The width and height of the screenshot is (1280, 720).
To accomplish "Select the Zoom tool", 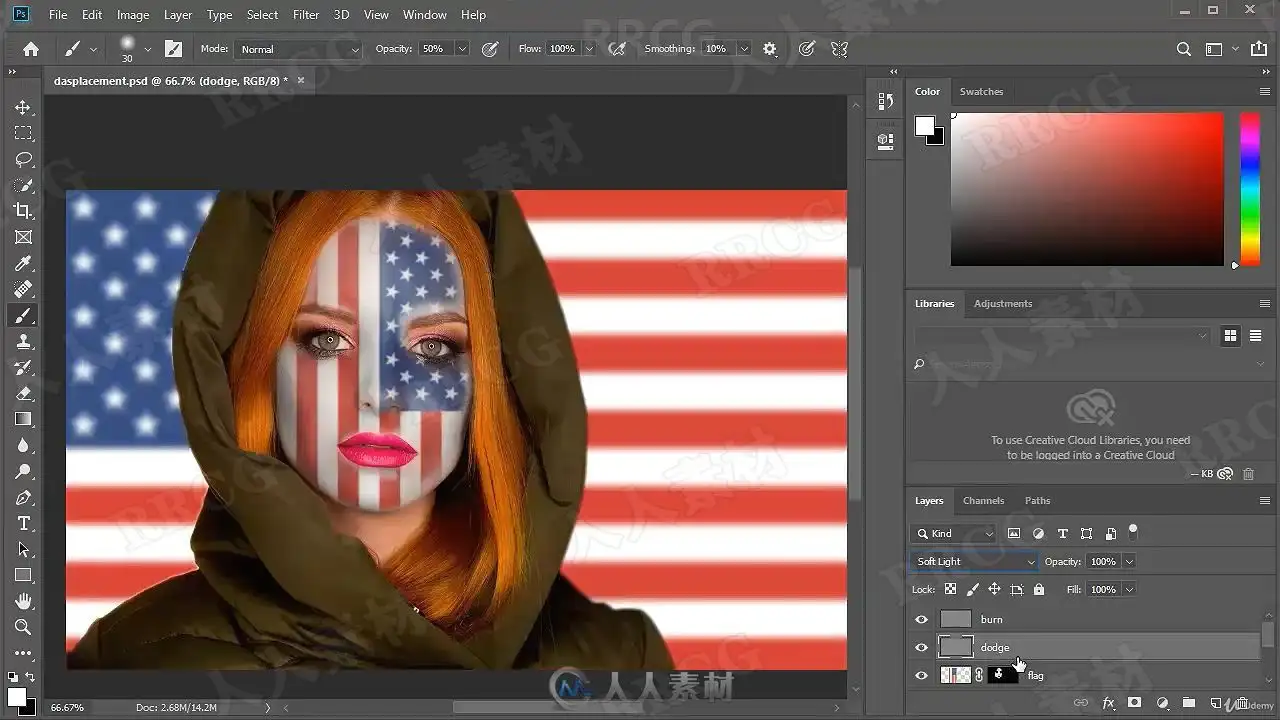I will click(23, 627).
